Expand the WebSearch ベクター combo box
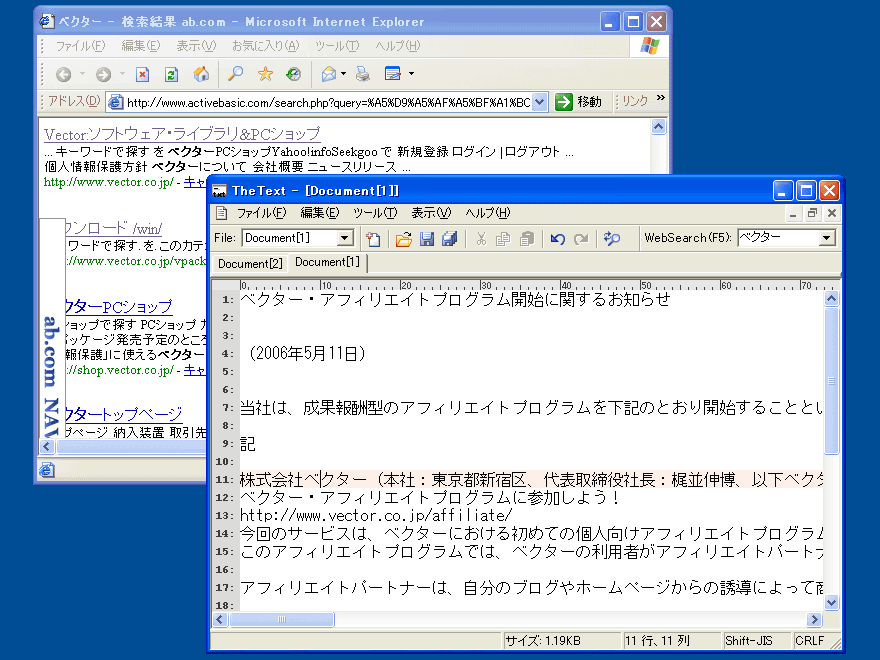The height and width of the screenshot is (660, 880). point(826,239)
